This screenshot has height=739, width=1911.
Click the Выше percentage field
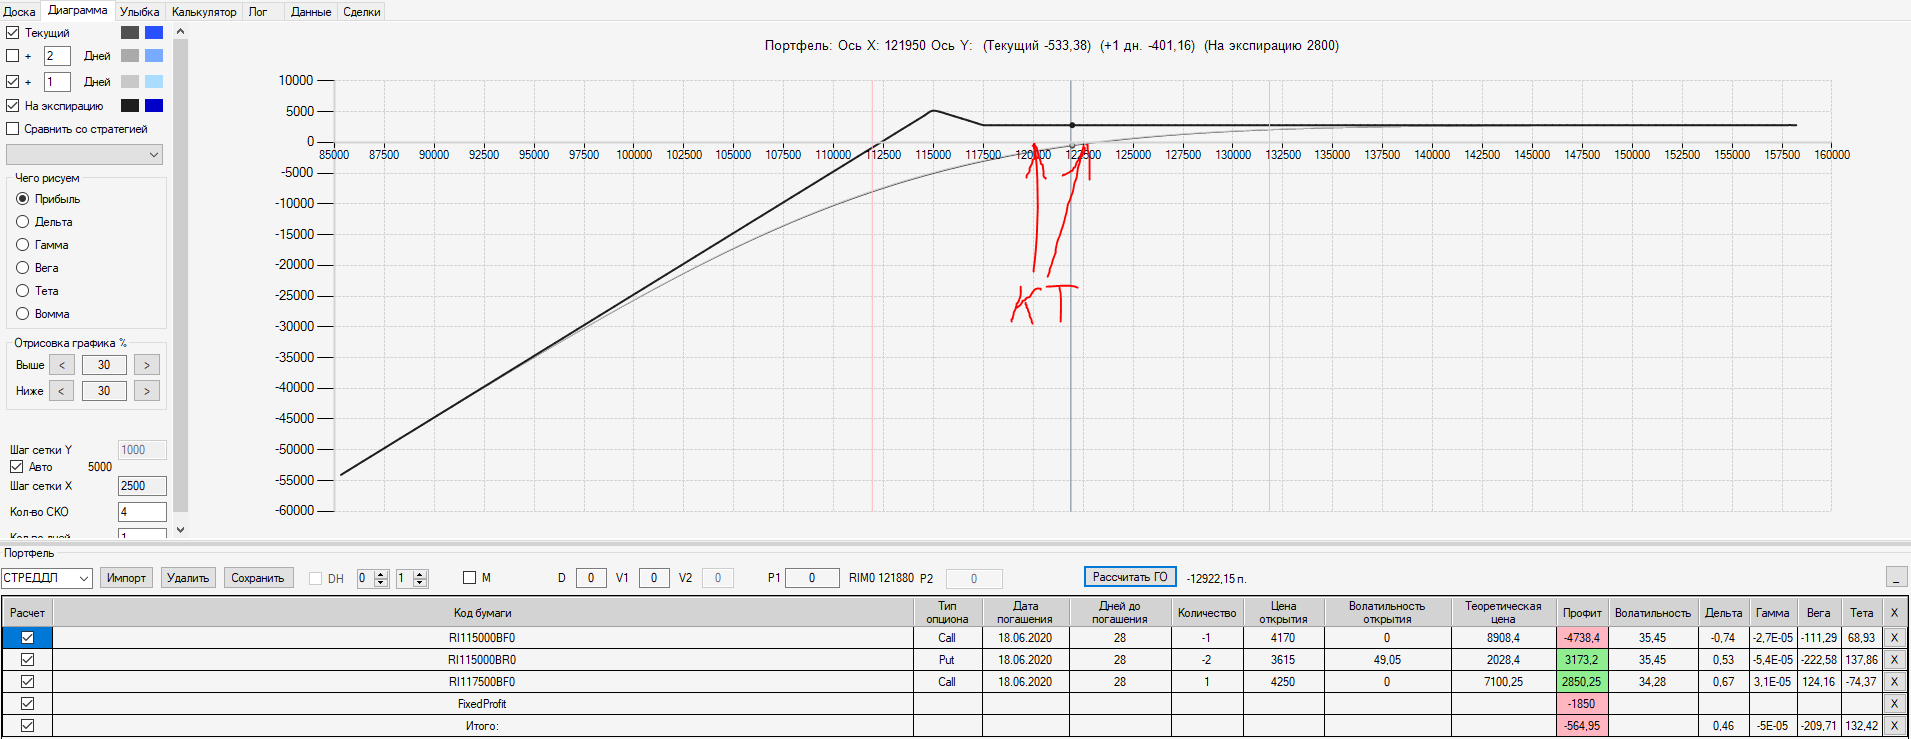pyautogui.click(x=104, y=365)
